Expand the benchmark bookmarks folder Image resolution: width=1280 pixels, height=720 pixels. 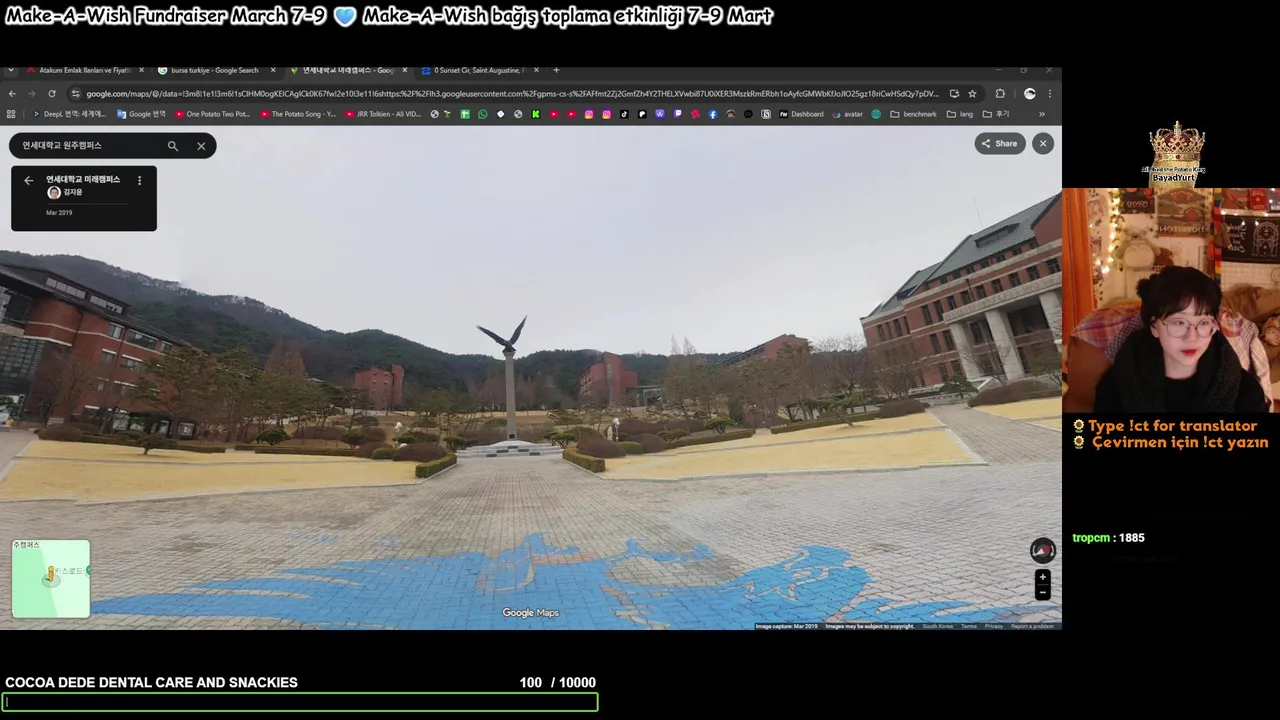point(913,114)
